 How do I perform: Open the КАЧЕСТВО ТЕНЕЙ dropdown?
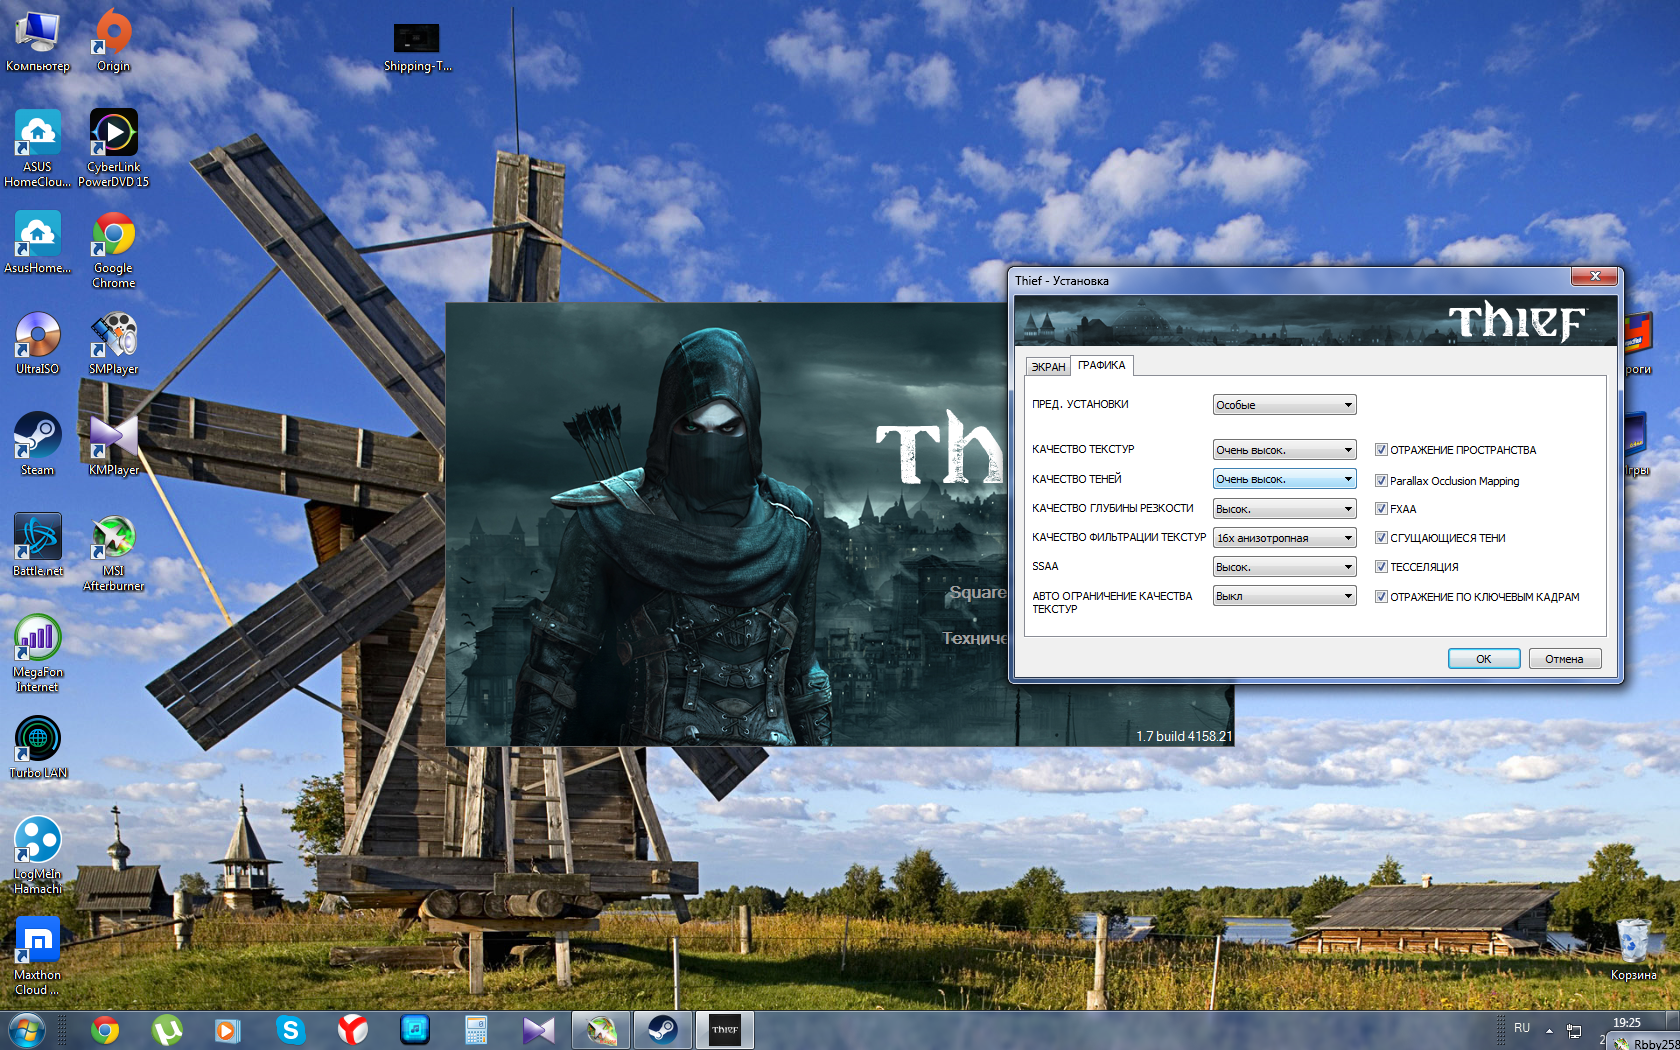click(x=1284, y=479)
